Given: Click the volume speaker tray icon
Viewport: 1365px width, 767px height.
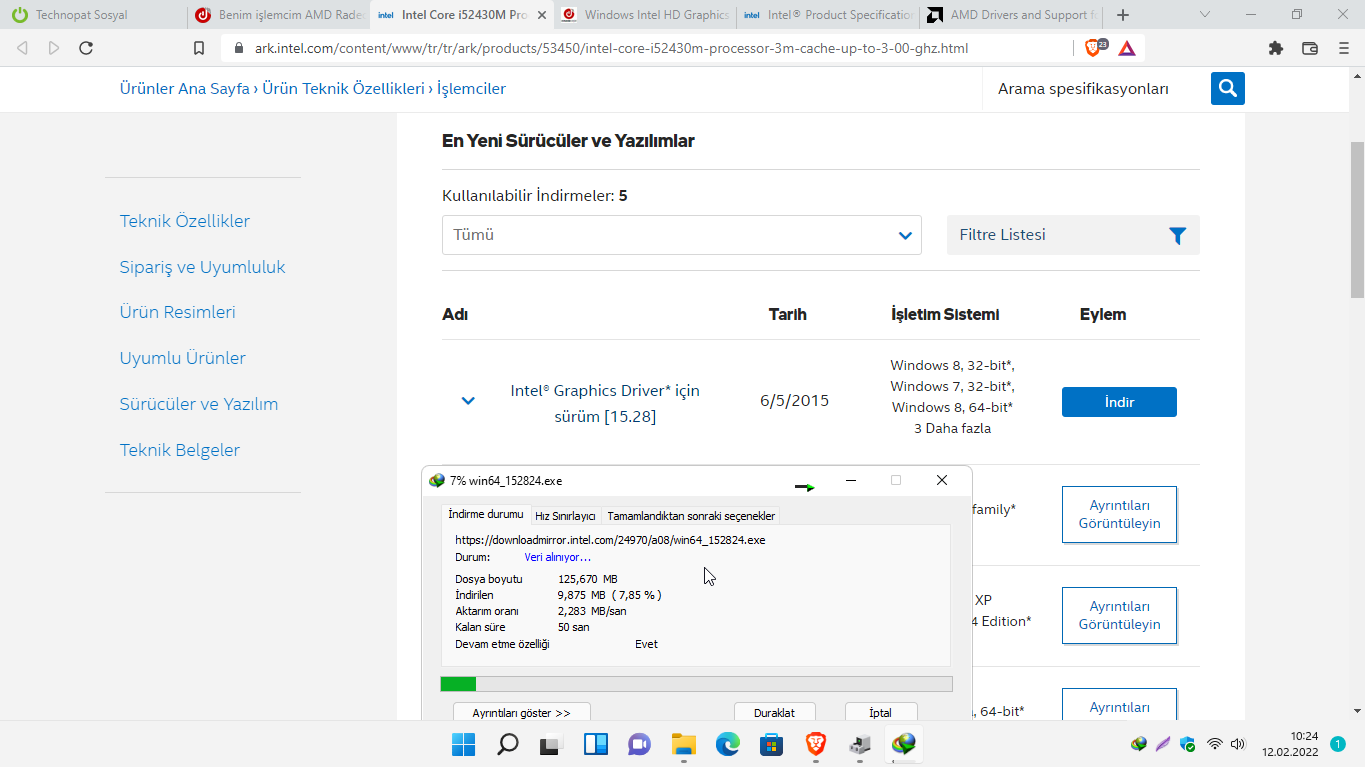Looking at the screenshot, I should [x=1238, y=744].
